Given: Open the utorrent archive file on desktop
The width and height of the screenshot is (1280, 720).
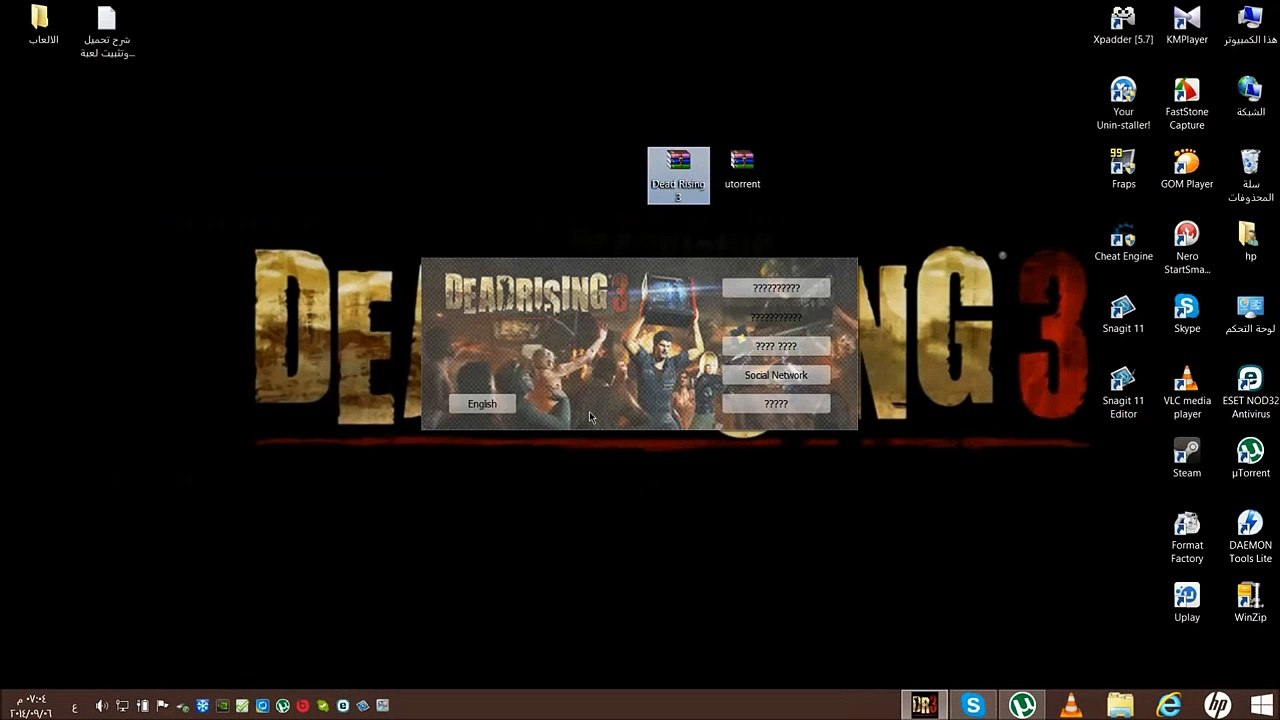Looking at the screenshot, I should pos(742,170).
